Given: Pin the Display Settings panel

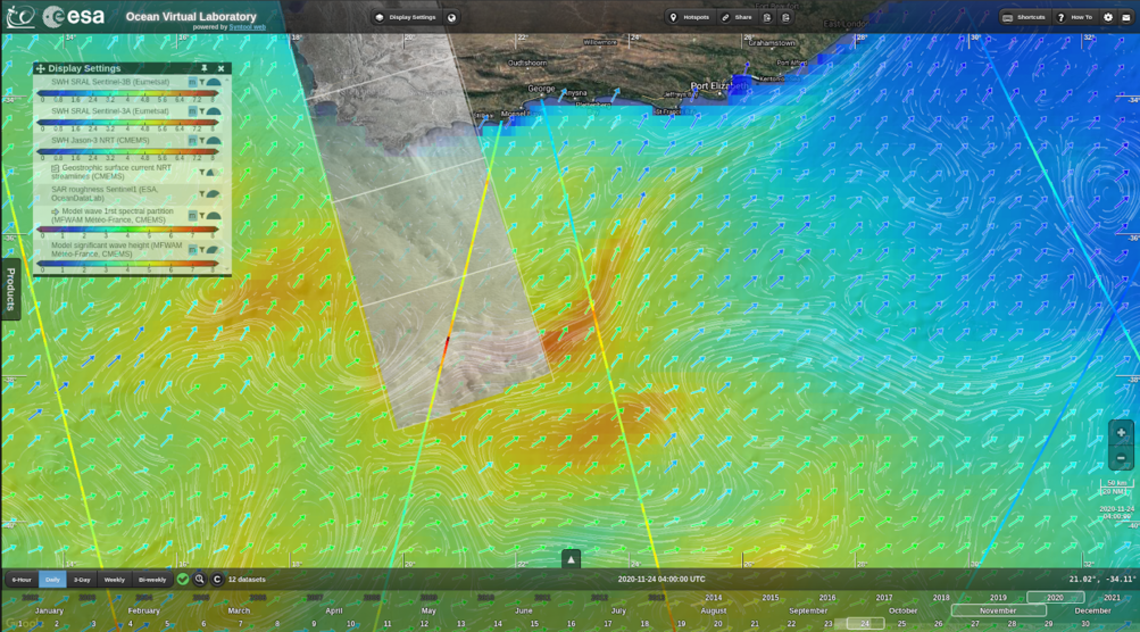Looking at the screenshot, I should pos(204,68).
